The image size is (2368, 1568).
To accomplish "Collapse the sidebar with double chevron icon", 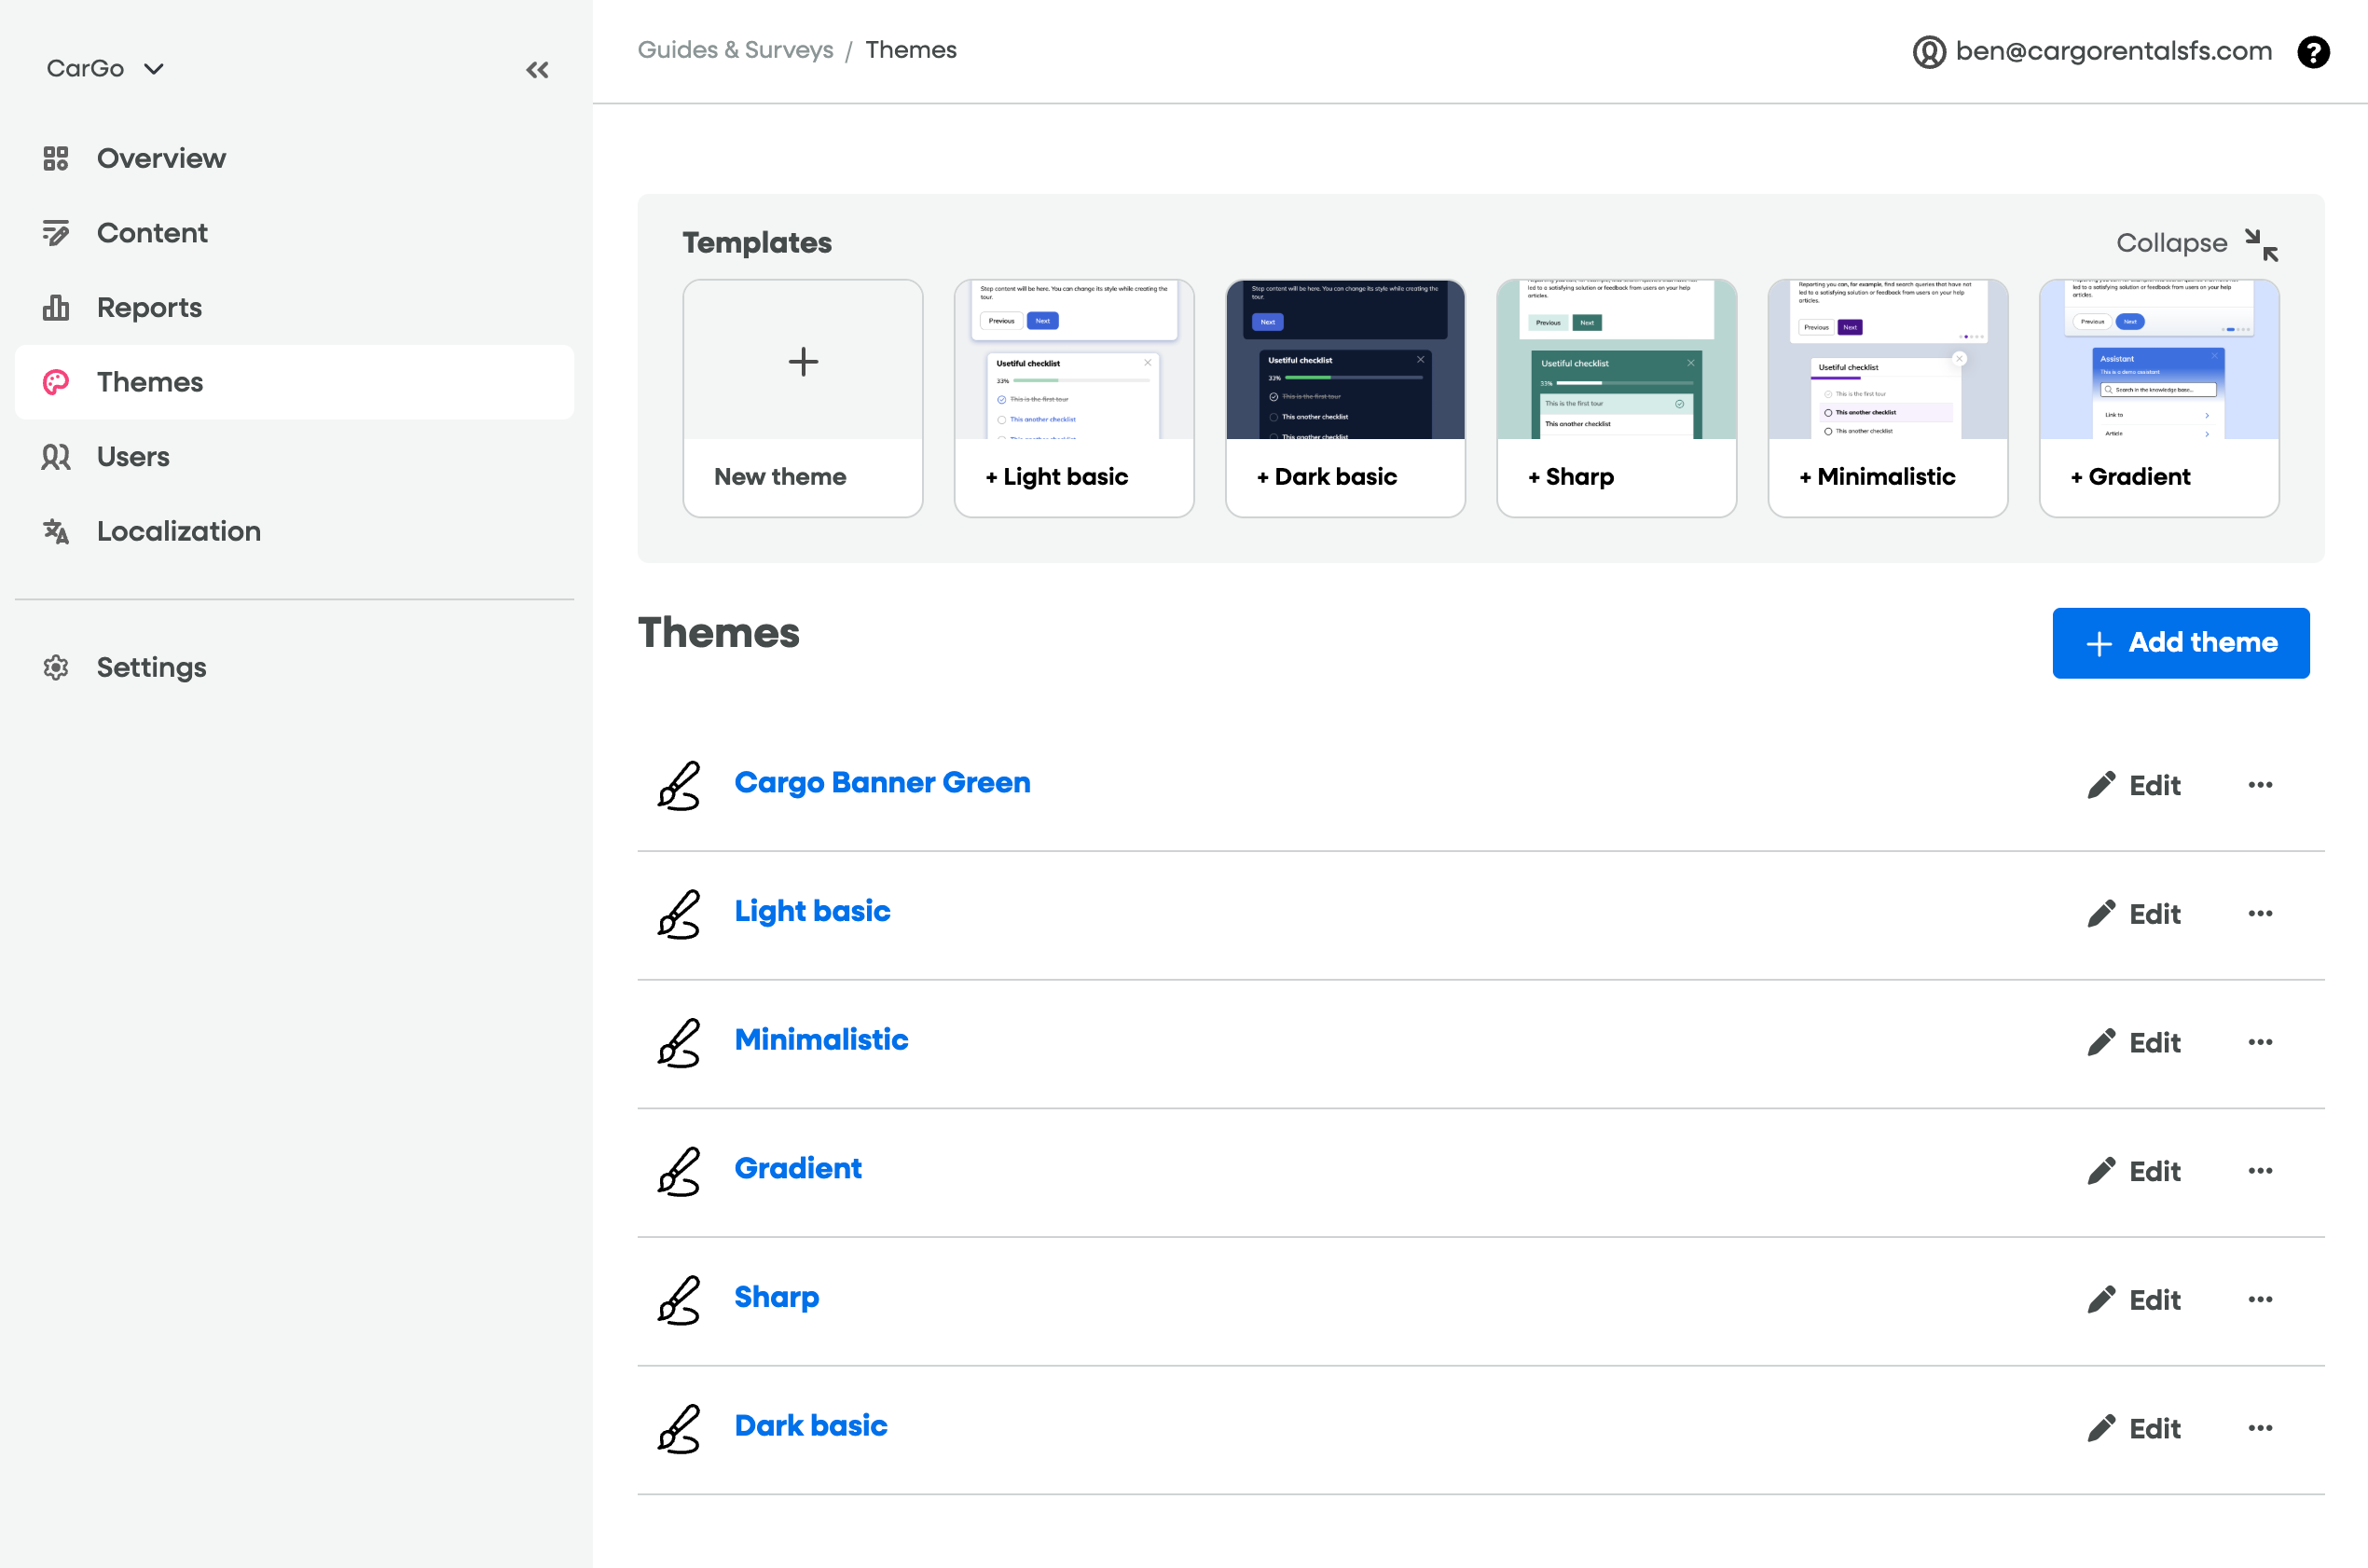I will pyautogui.click(x=537, y=70).
